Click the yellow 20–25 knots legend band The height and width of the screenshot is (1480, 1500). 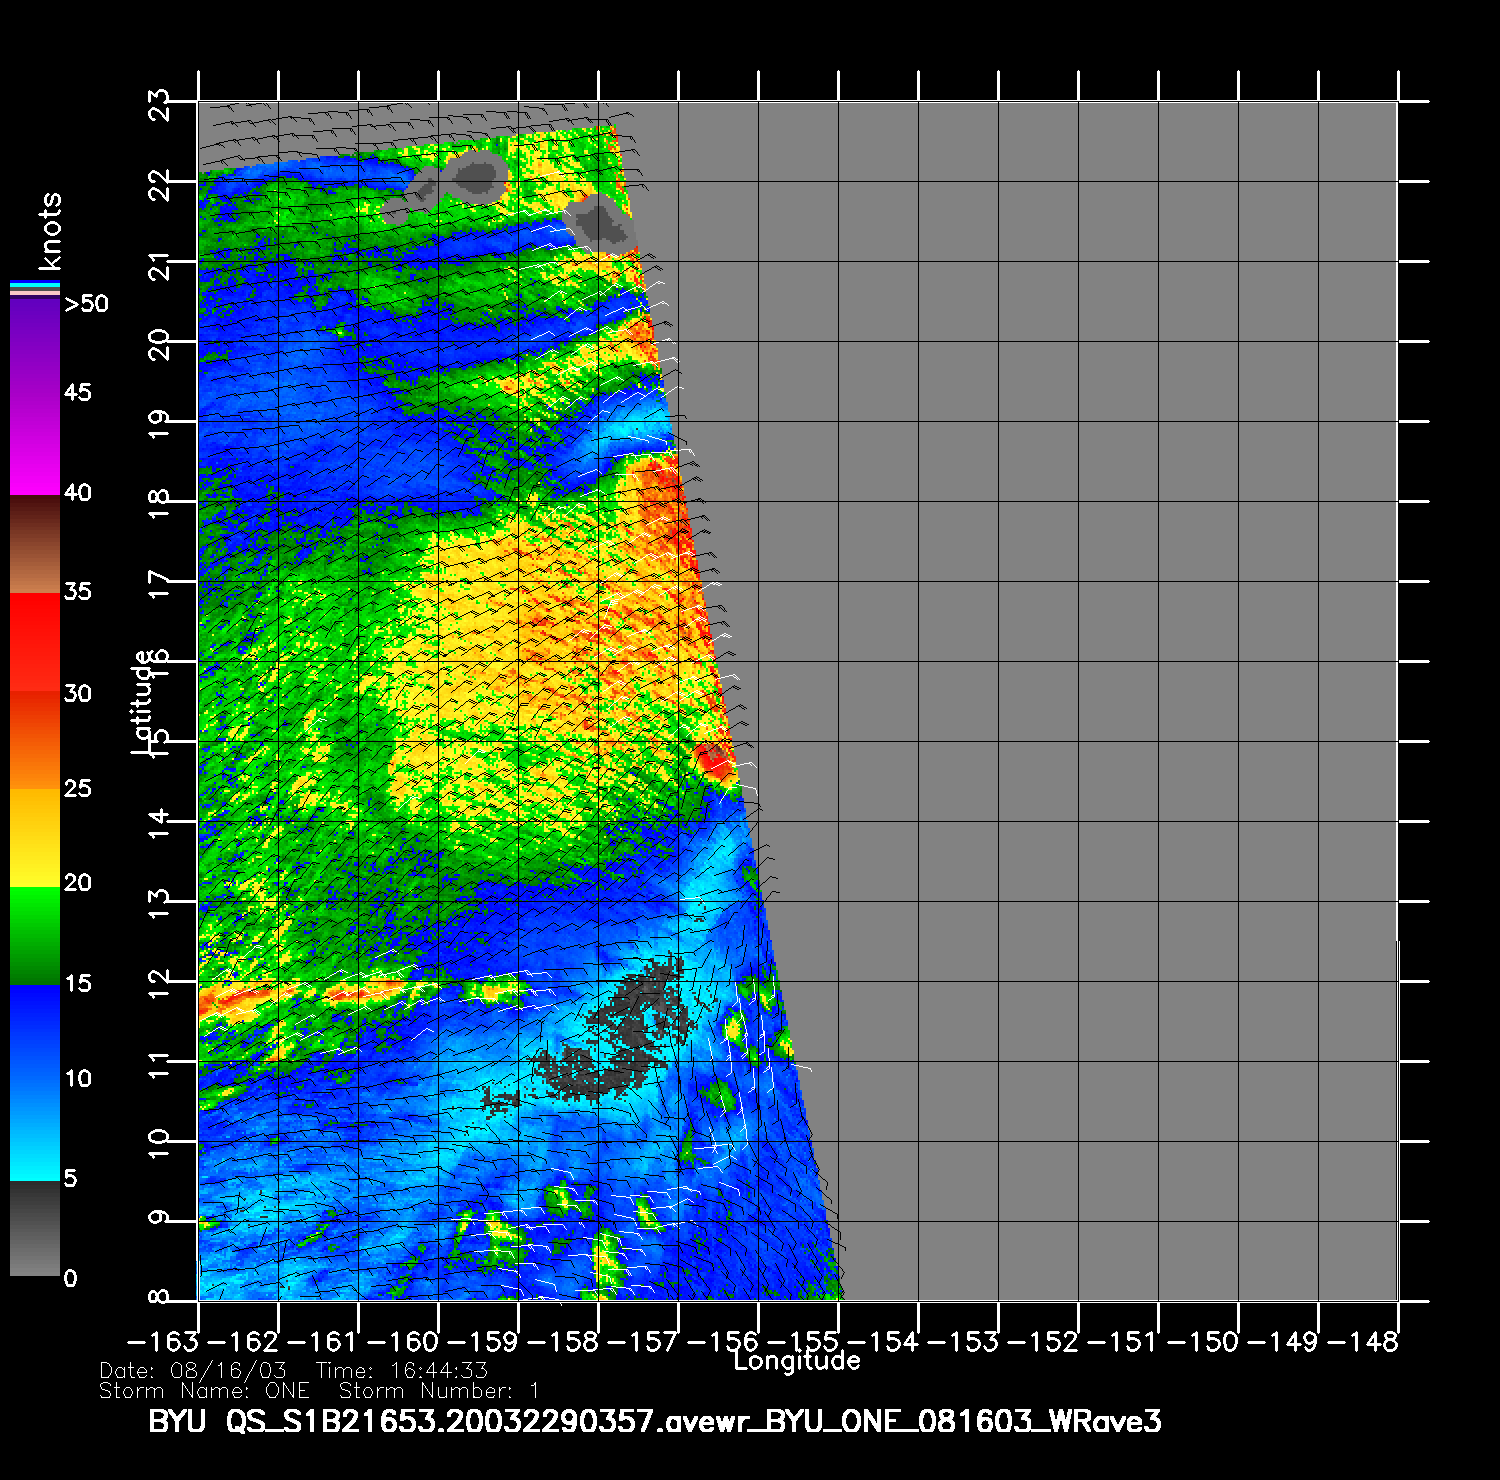pyautogui.click(x=35, y=837)
